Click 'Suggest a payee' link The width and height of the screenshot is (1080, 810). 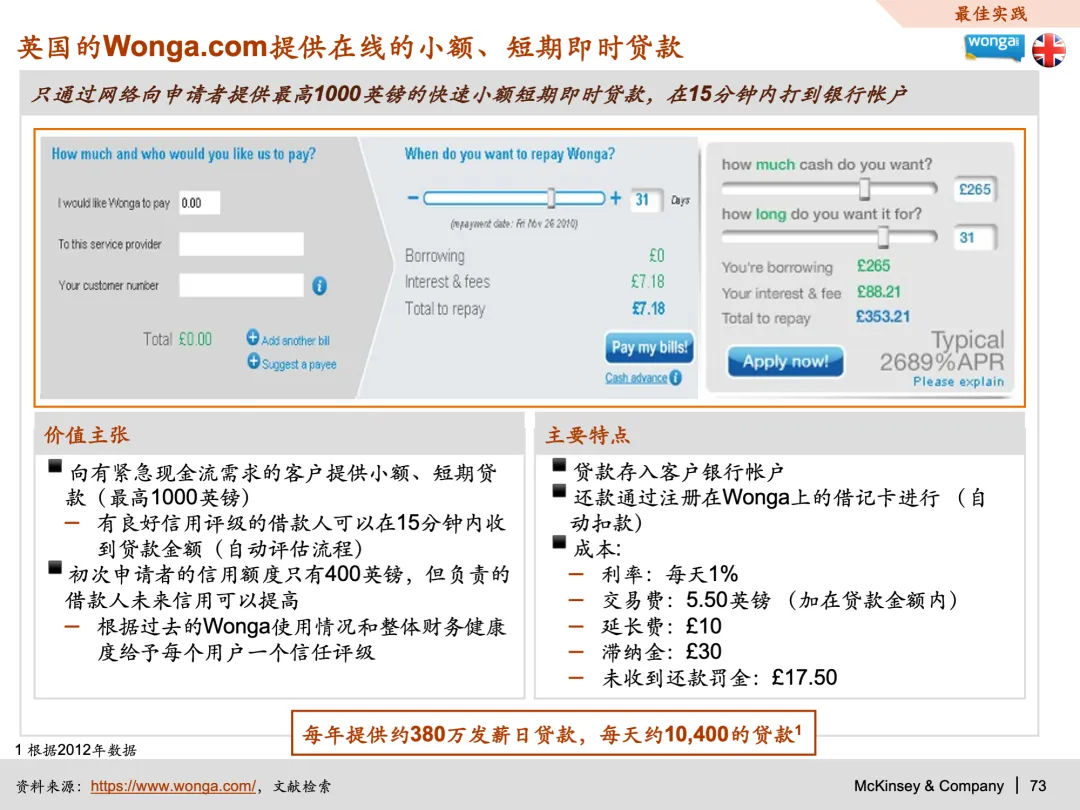299,364
